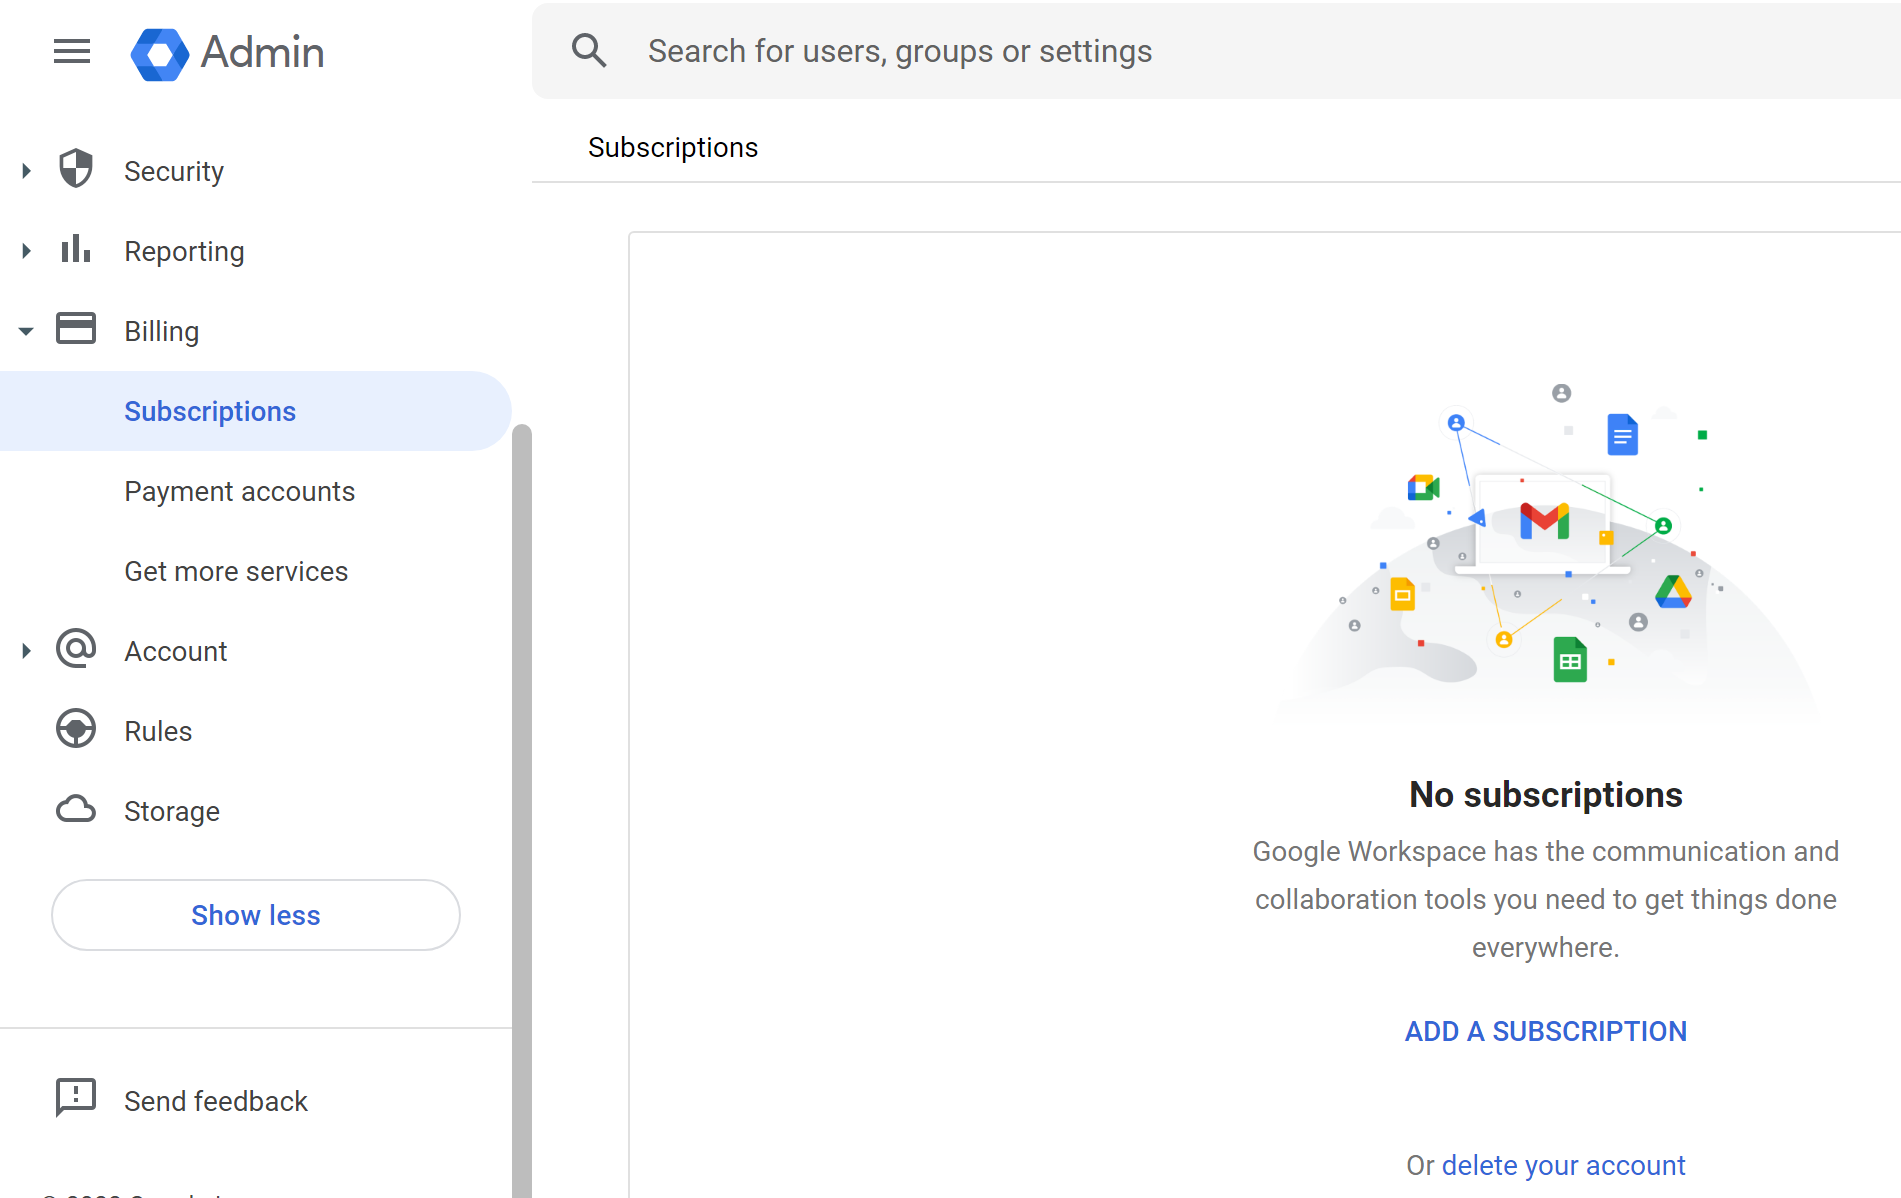Expand the Reporting section arrow
This screenshot has width=1901, height=1198.
point(27,251)
